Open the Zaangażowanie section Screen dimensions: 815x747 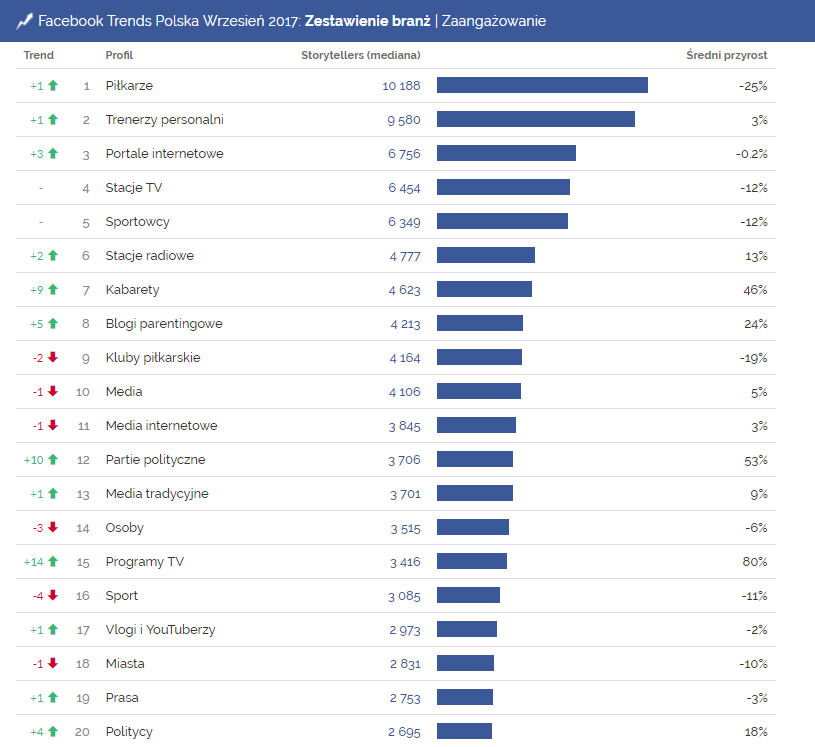coord(496,20)
